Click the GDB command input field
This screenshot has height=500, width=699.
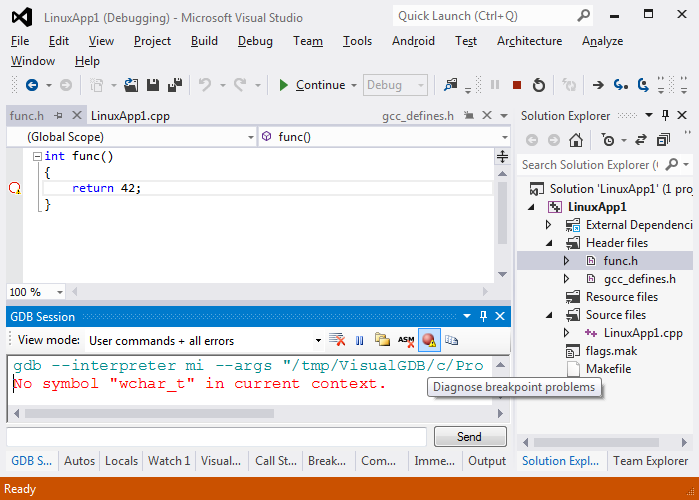216,437
